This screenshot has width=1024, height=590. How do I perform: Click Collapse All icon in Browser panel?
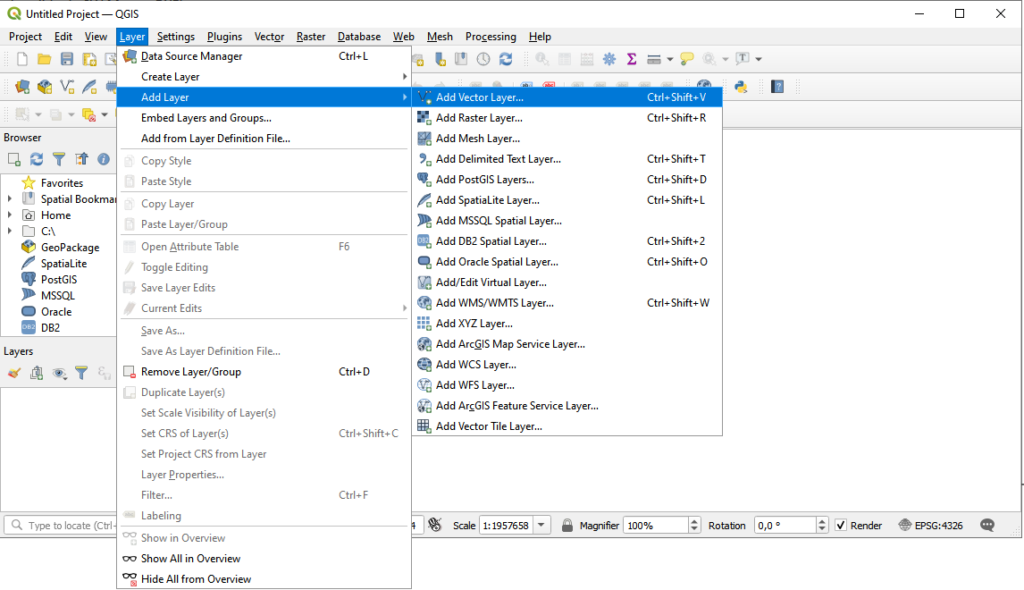click(81, 159)
